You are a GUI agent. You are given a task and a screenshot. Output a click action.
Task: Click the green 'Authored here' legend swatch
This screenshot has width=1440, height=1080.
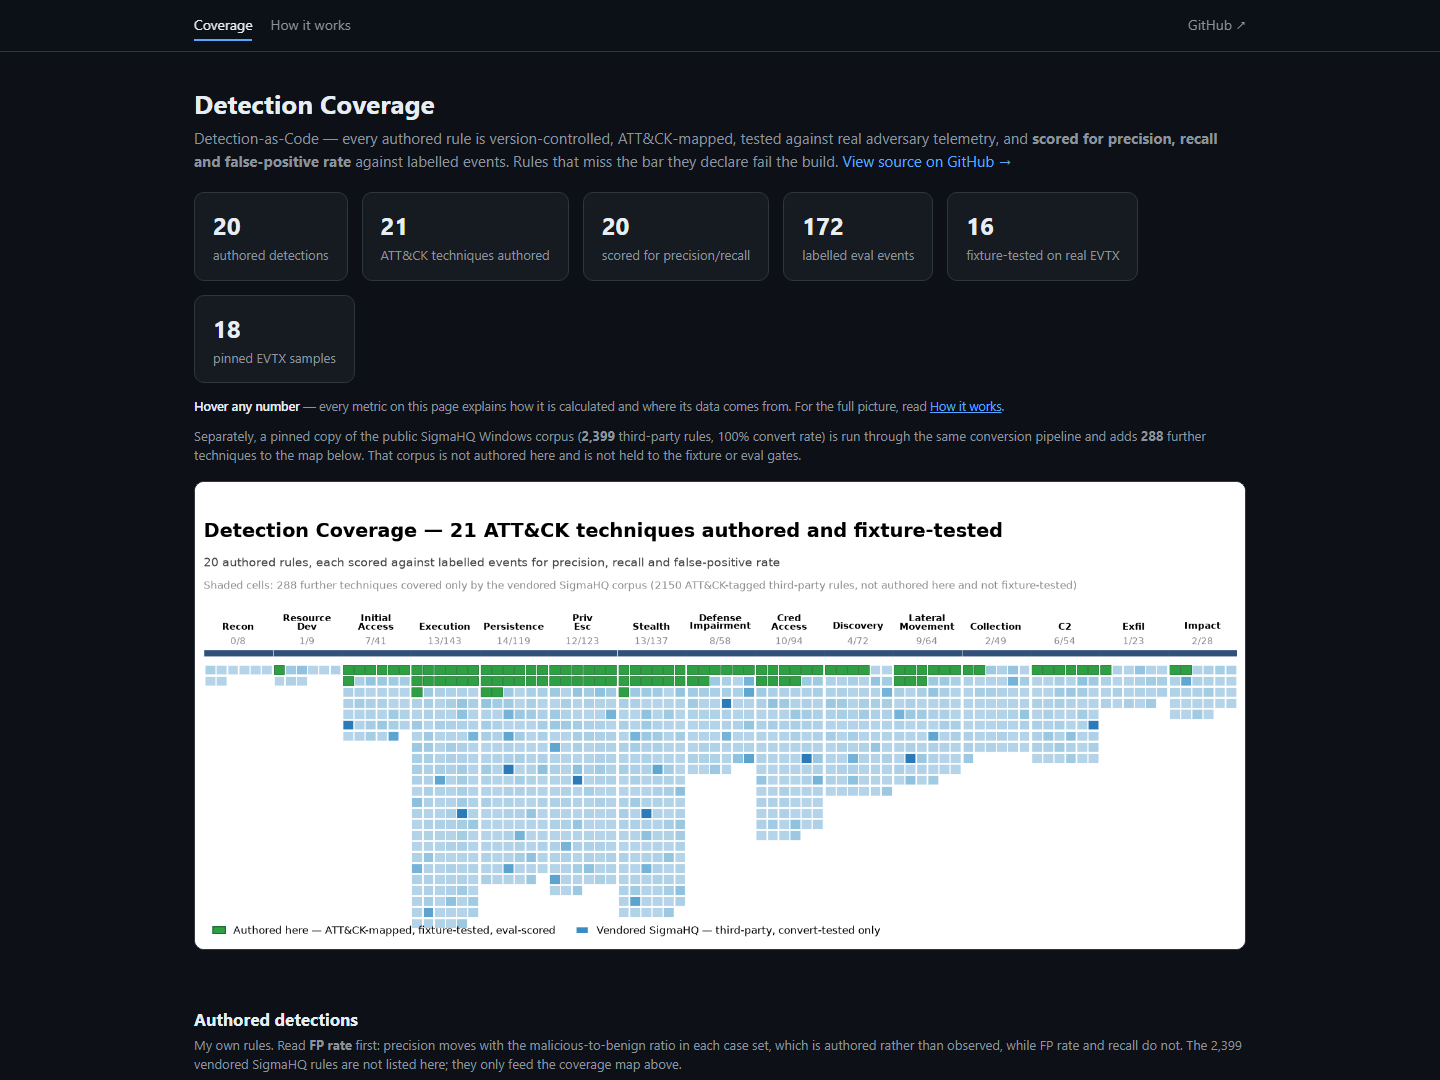coord(219,930)
